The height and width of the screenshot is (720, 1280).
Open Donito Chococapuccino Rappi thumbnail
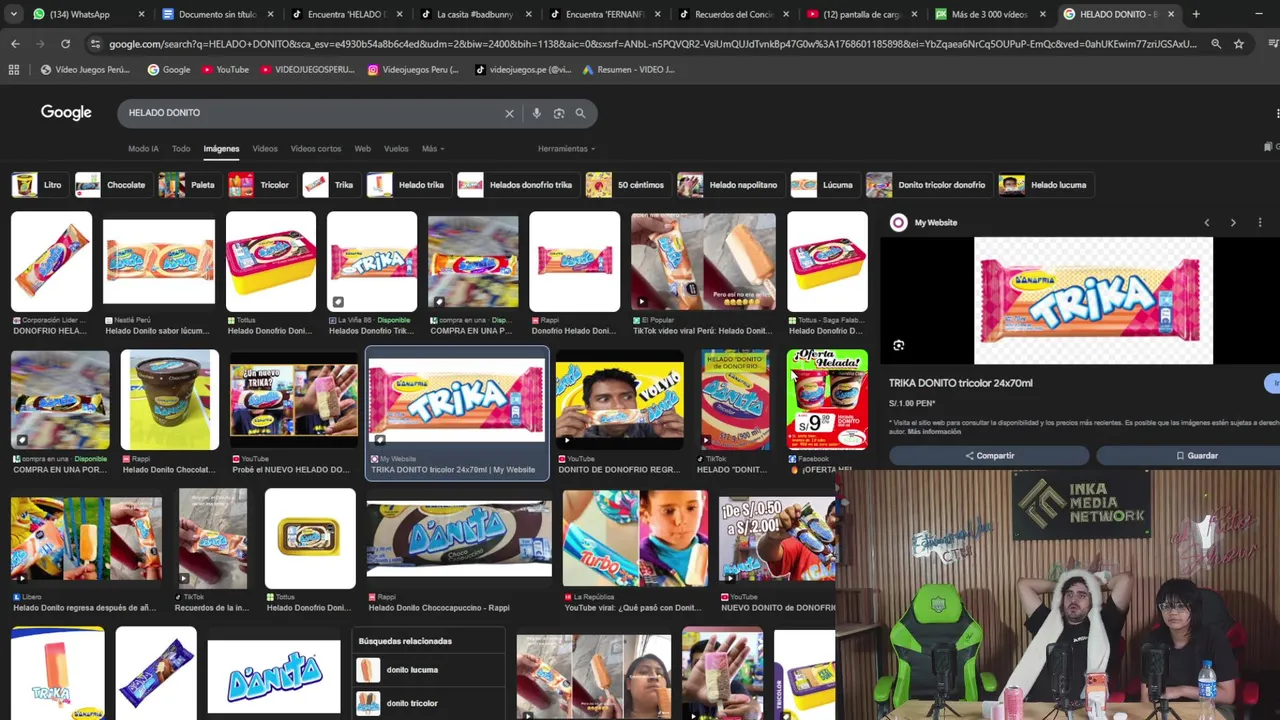point(459,539)
